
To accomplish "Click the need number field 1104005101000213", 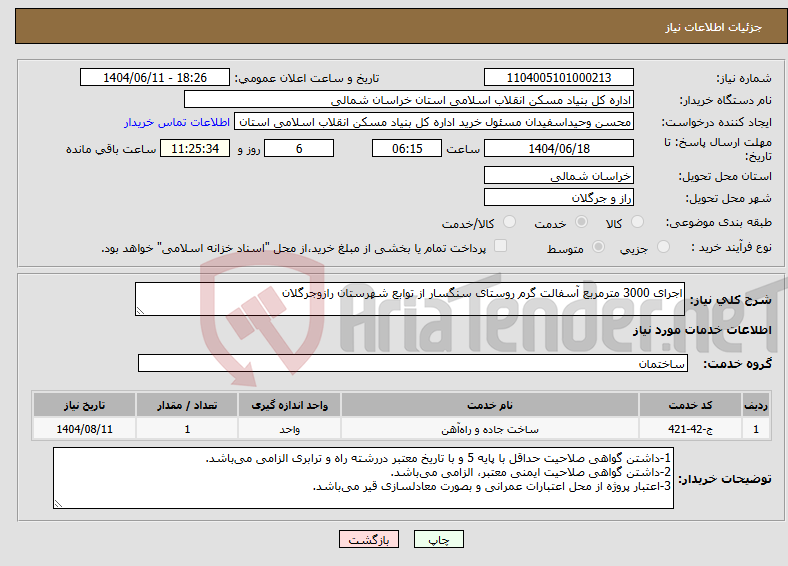I will tap(558, 77).
